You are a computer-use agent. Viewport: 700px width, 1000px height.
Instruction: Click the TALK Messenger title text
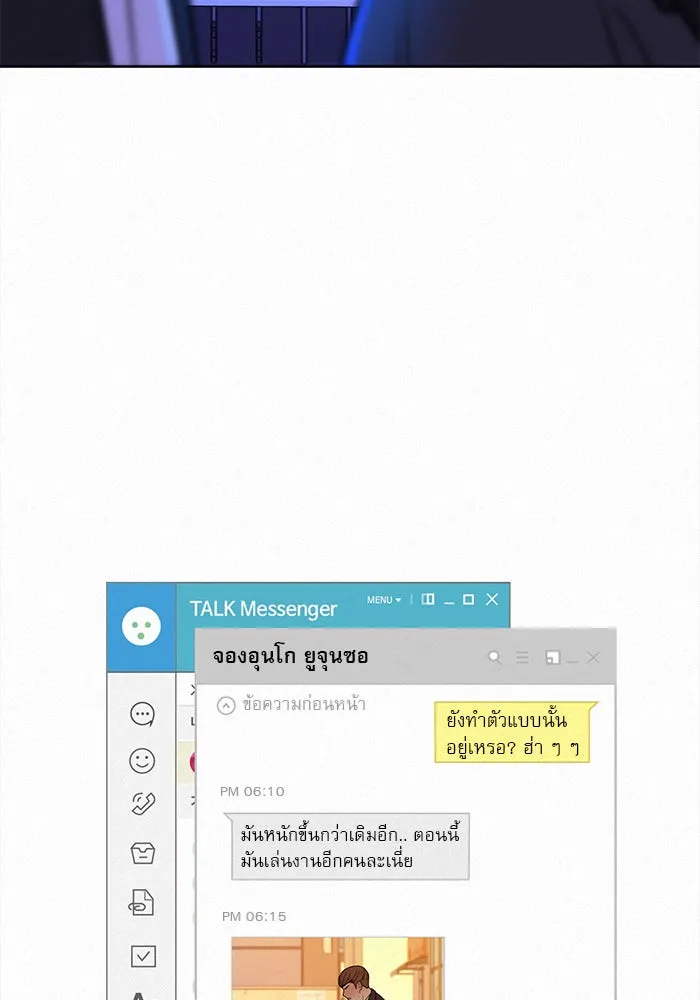coord(263,609)
